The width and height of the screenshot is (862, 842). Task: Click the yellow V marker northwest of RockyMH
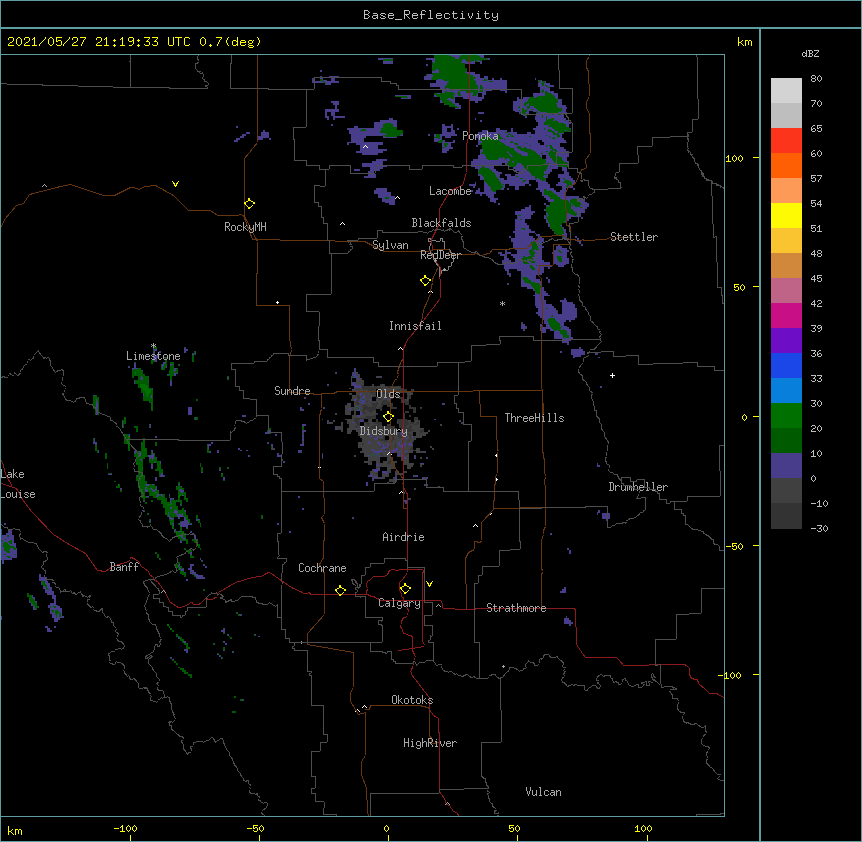[175, 184]
